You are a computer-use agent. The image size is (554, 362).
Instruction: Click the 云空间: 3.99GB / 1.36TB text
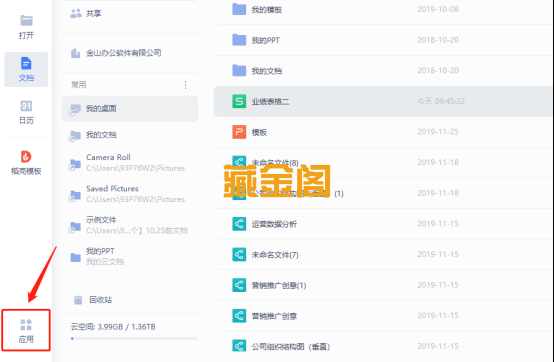(x=113, y=327)
